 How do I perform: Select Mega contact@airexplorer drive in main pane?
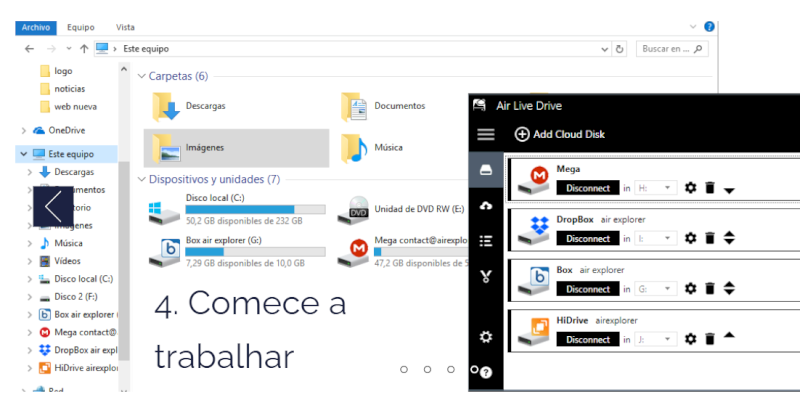(402, 252)
